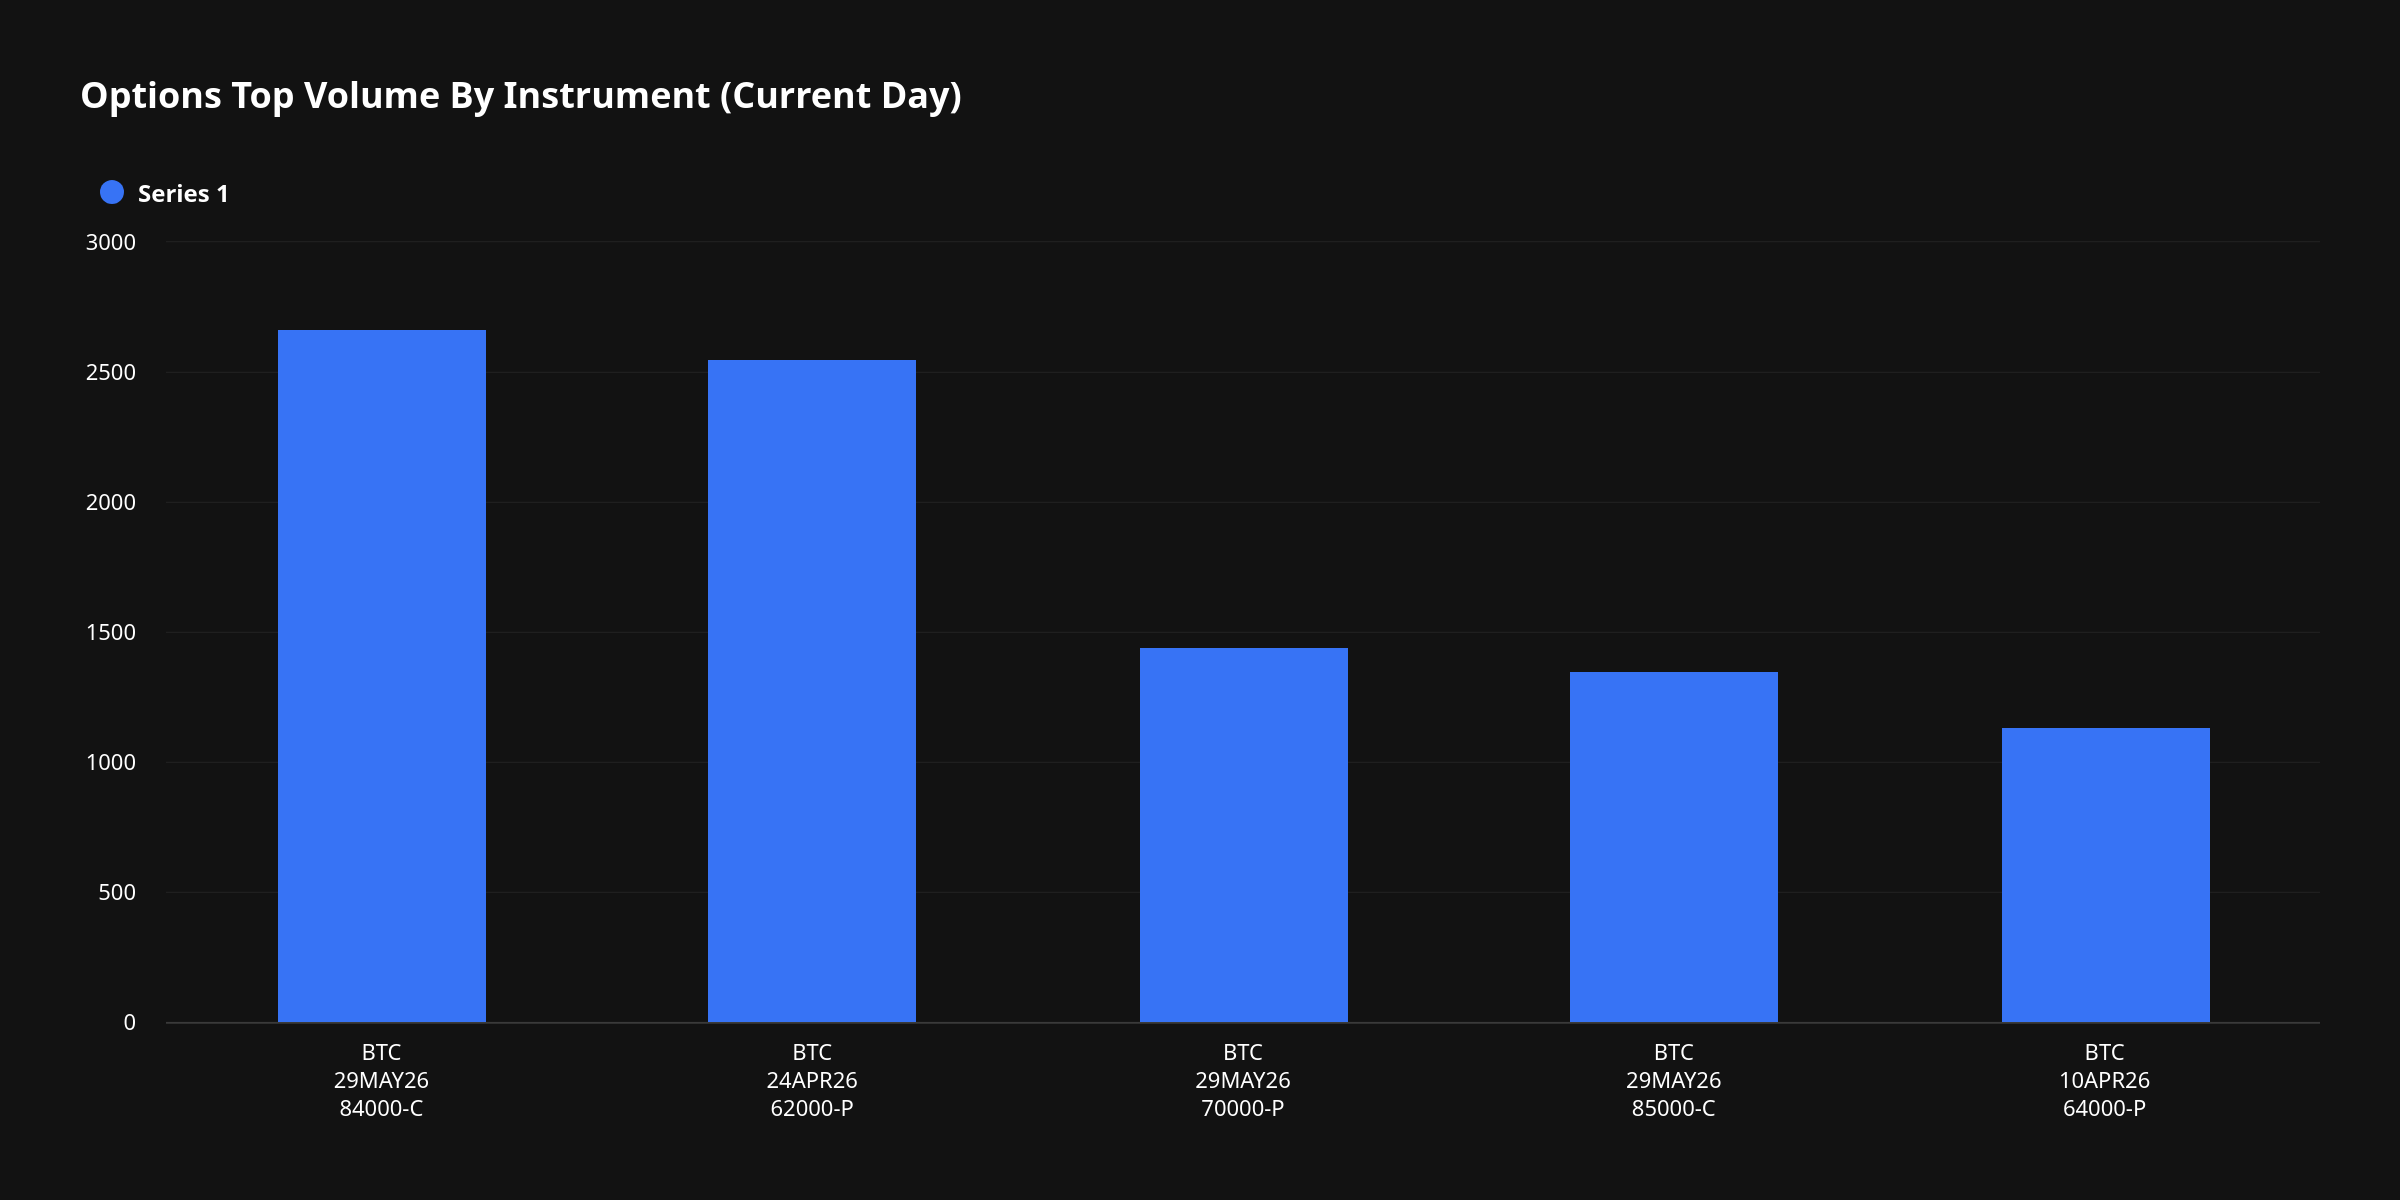Select the BTC 24APR26 62000-P bar
Image resolution: width=2400 pixels, height=1200 pixels.
click(x=812, y=691)
